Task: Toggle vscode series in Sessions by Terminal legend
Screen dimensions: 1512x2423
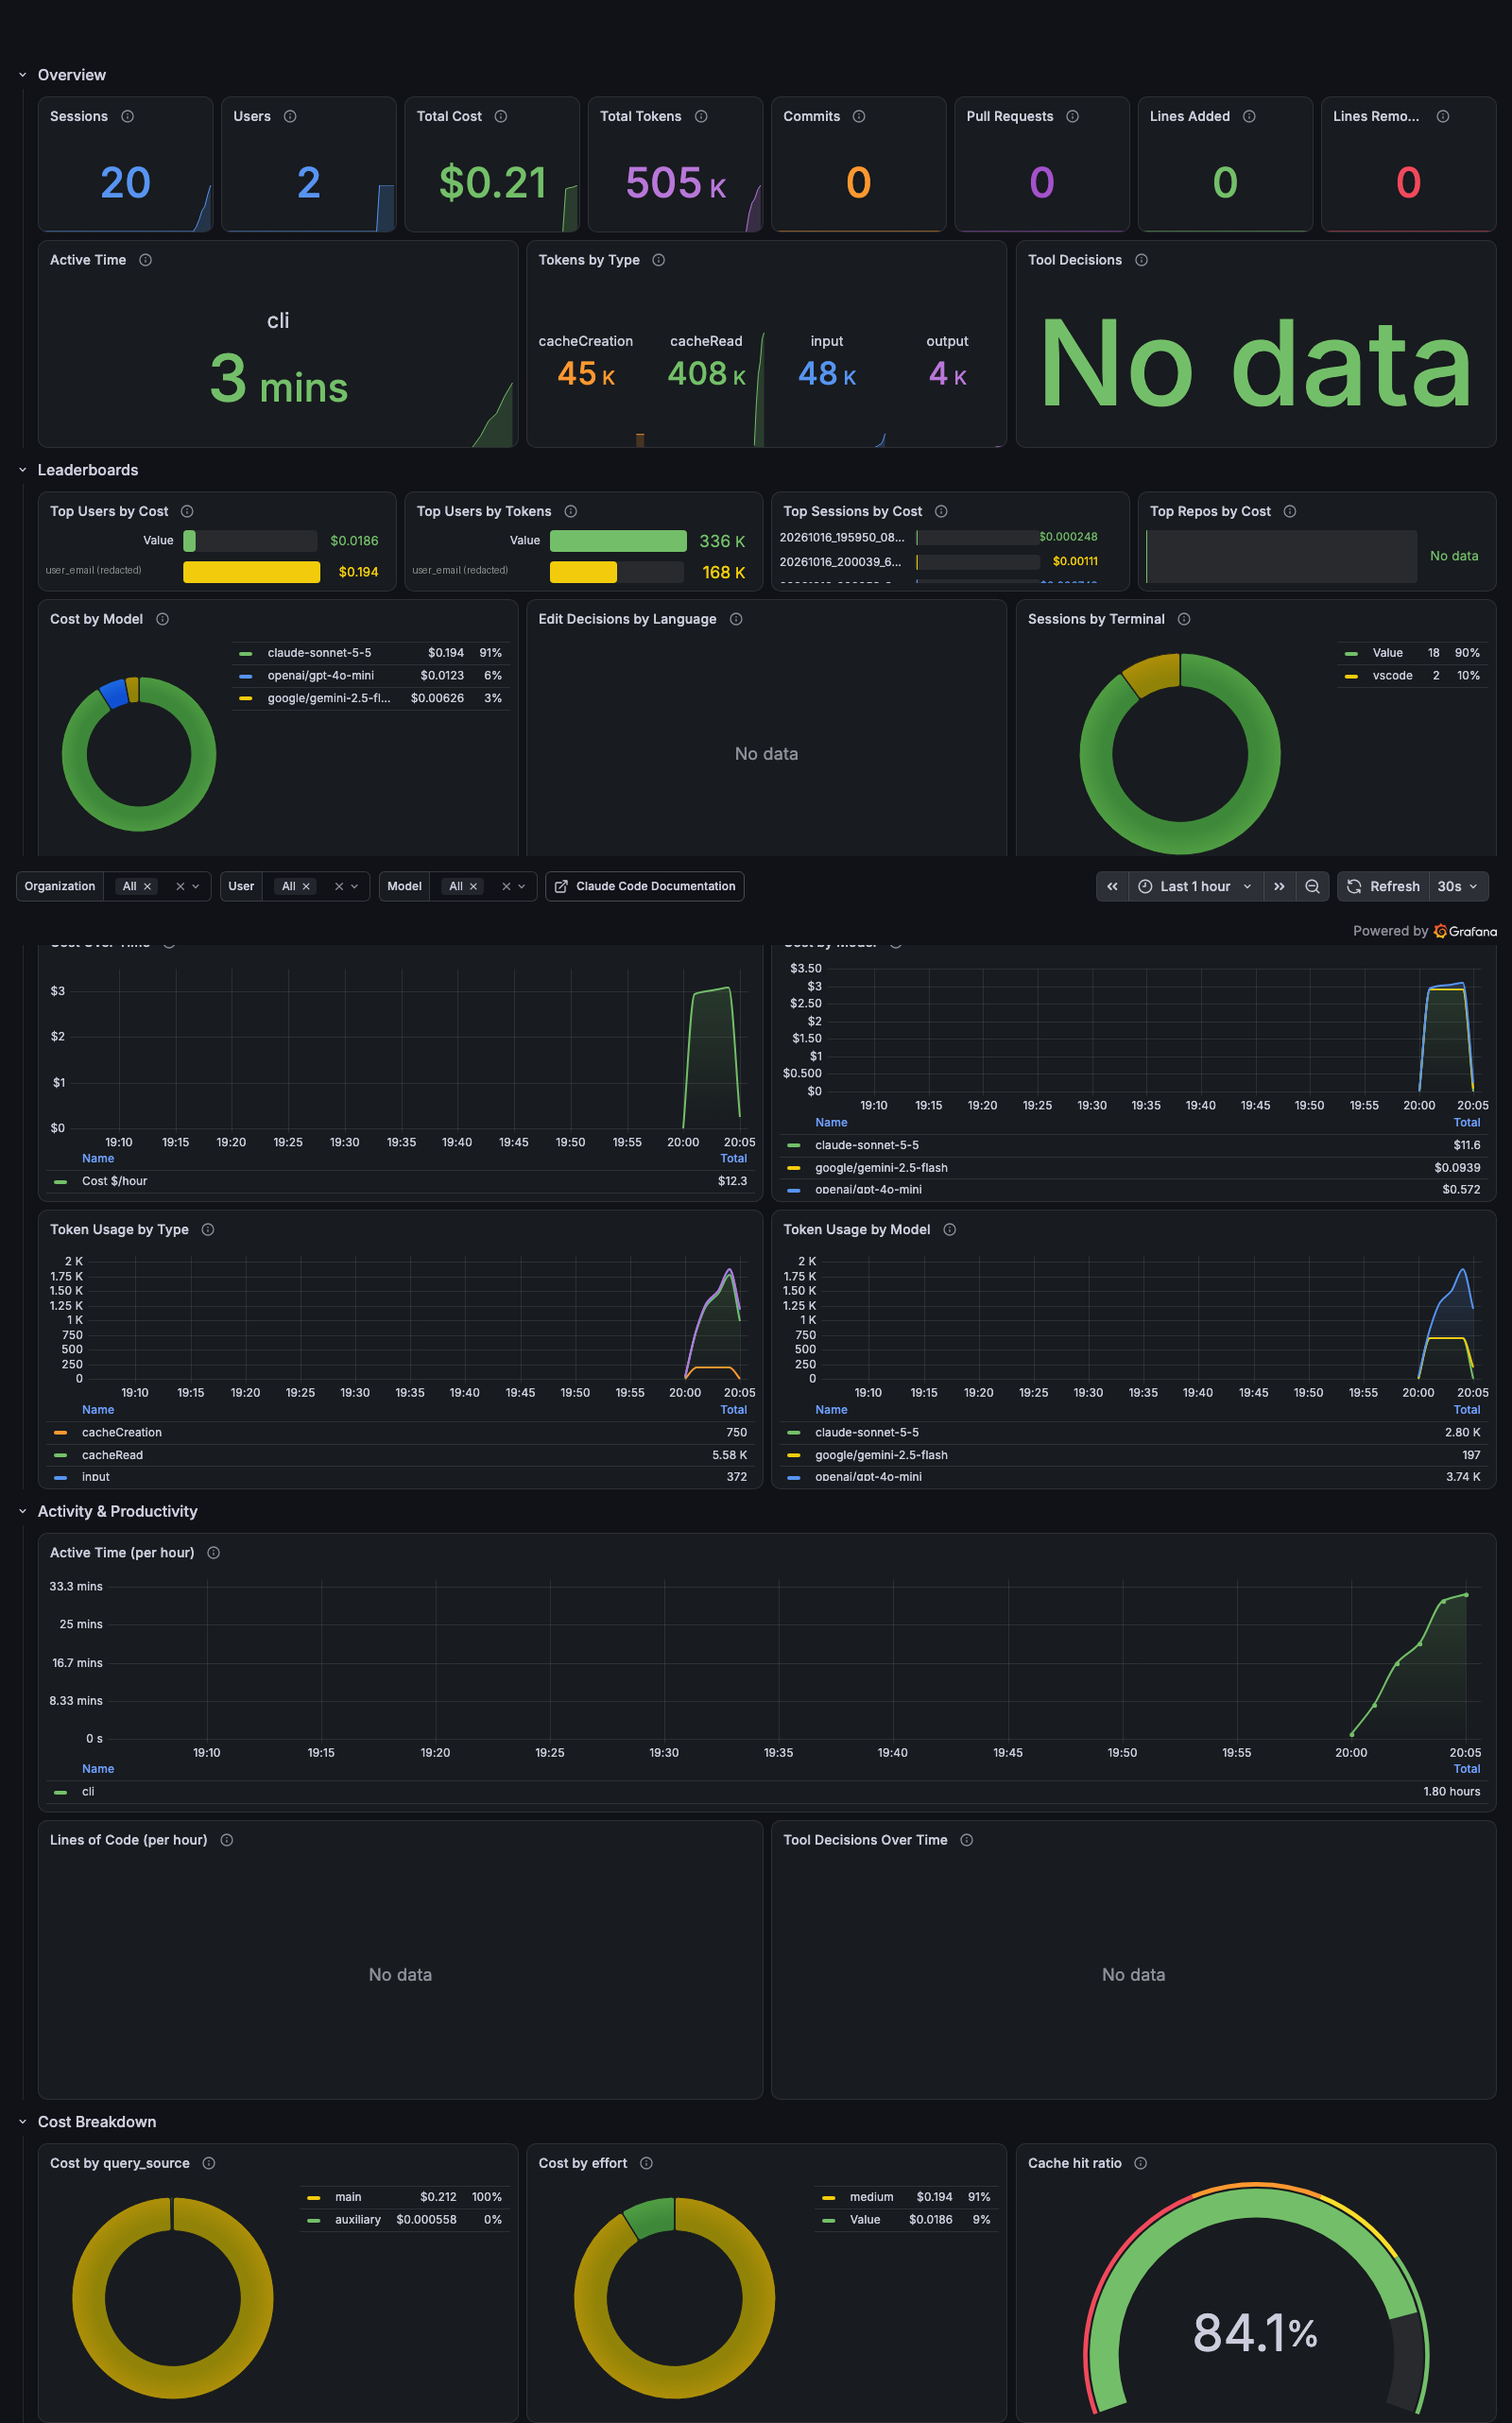Action: click(1392, 676)
